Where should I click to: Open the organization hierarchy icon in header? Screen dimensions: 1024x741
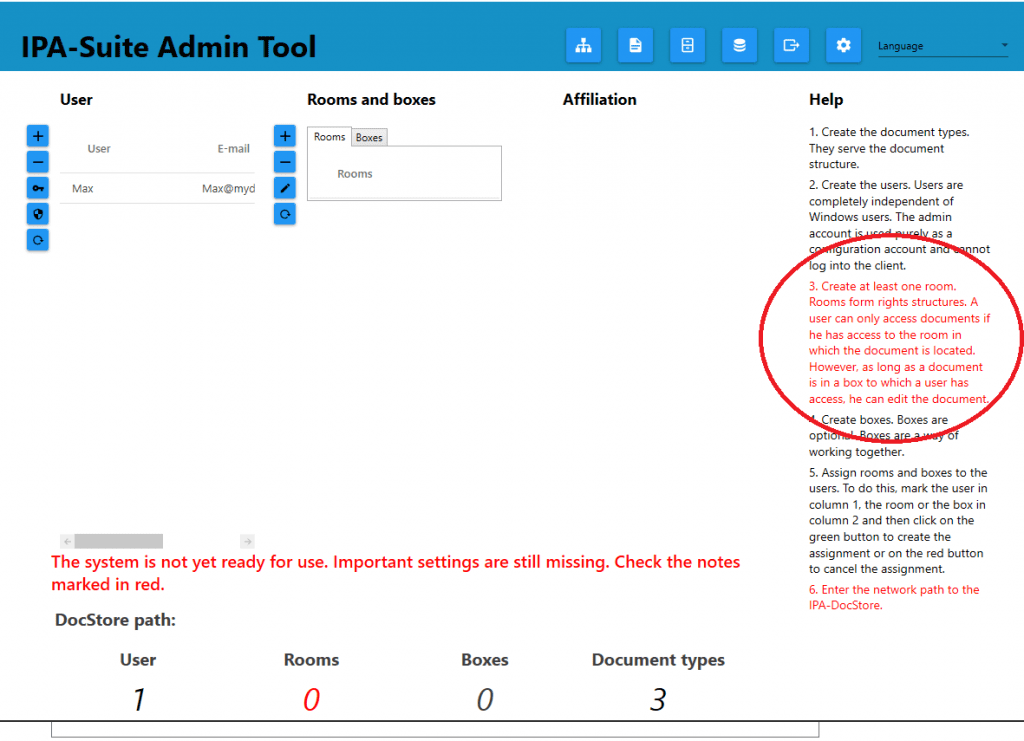point(583,45)
